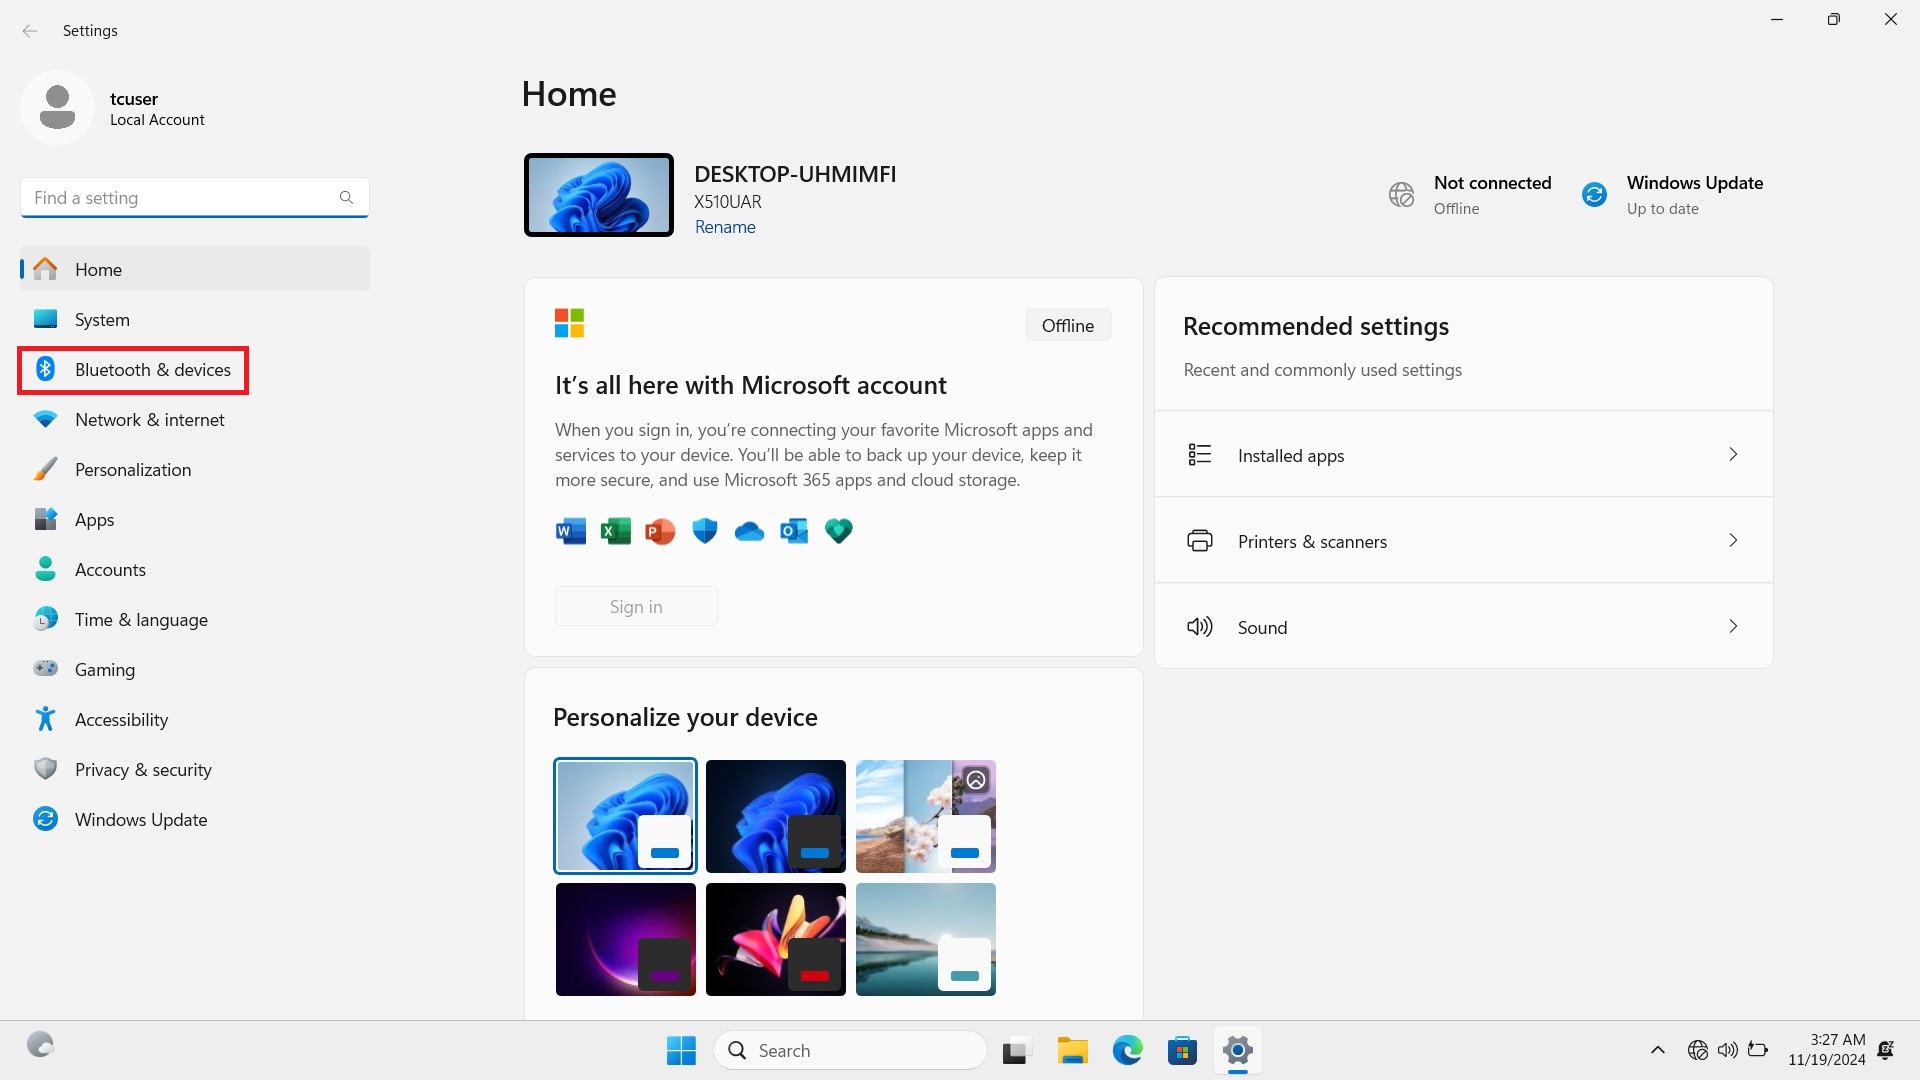Open Microsoft Store from the taskbar
1920x1080 pixels.
coord(1182,1050)
